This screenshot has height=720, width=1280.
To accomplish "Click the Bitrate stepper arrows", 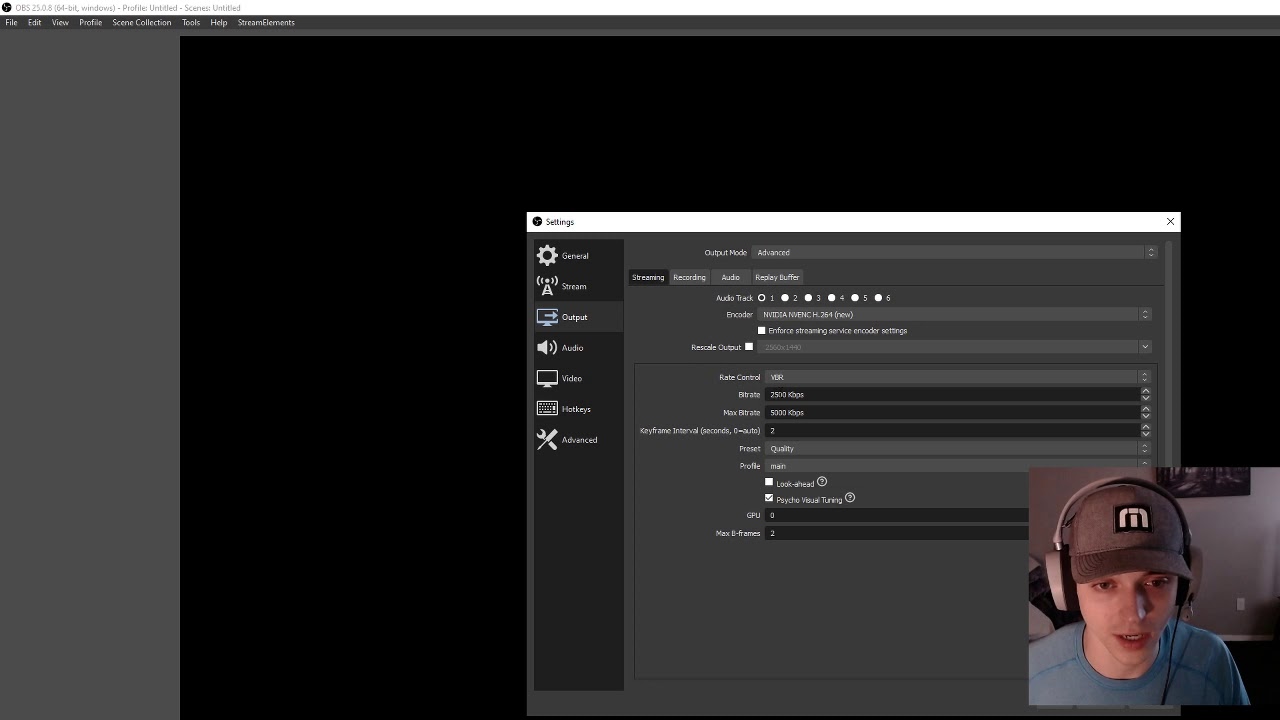I will click(x=1146, y=395).
